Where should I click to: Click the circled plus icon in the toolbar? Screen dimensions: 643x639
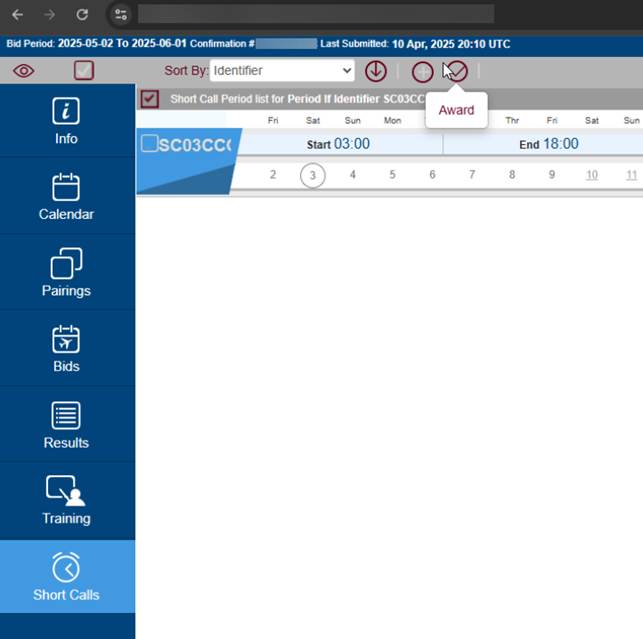click(x=422, y=72)
